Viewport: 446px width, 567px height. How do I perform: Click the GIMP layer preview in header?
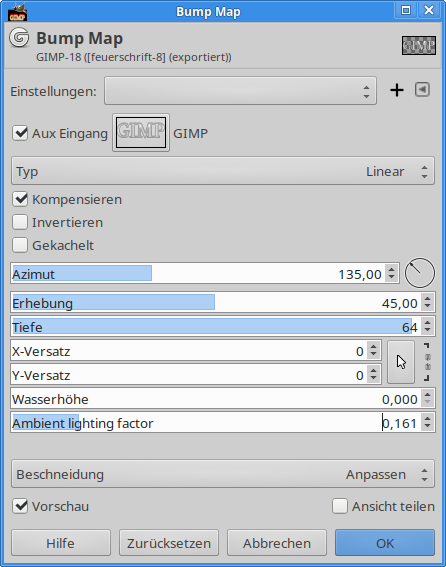coord(419,46)
